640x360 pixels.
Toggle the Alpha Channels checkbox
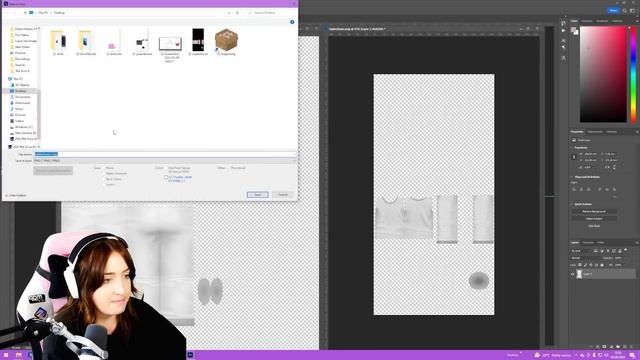[x=103, y=173]
